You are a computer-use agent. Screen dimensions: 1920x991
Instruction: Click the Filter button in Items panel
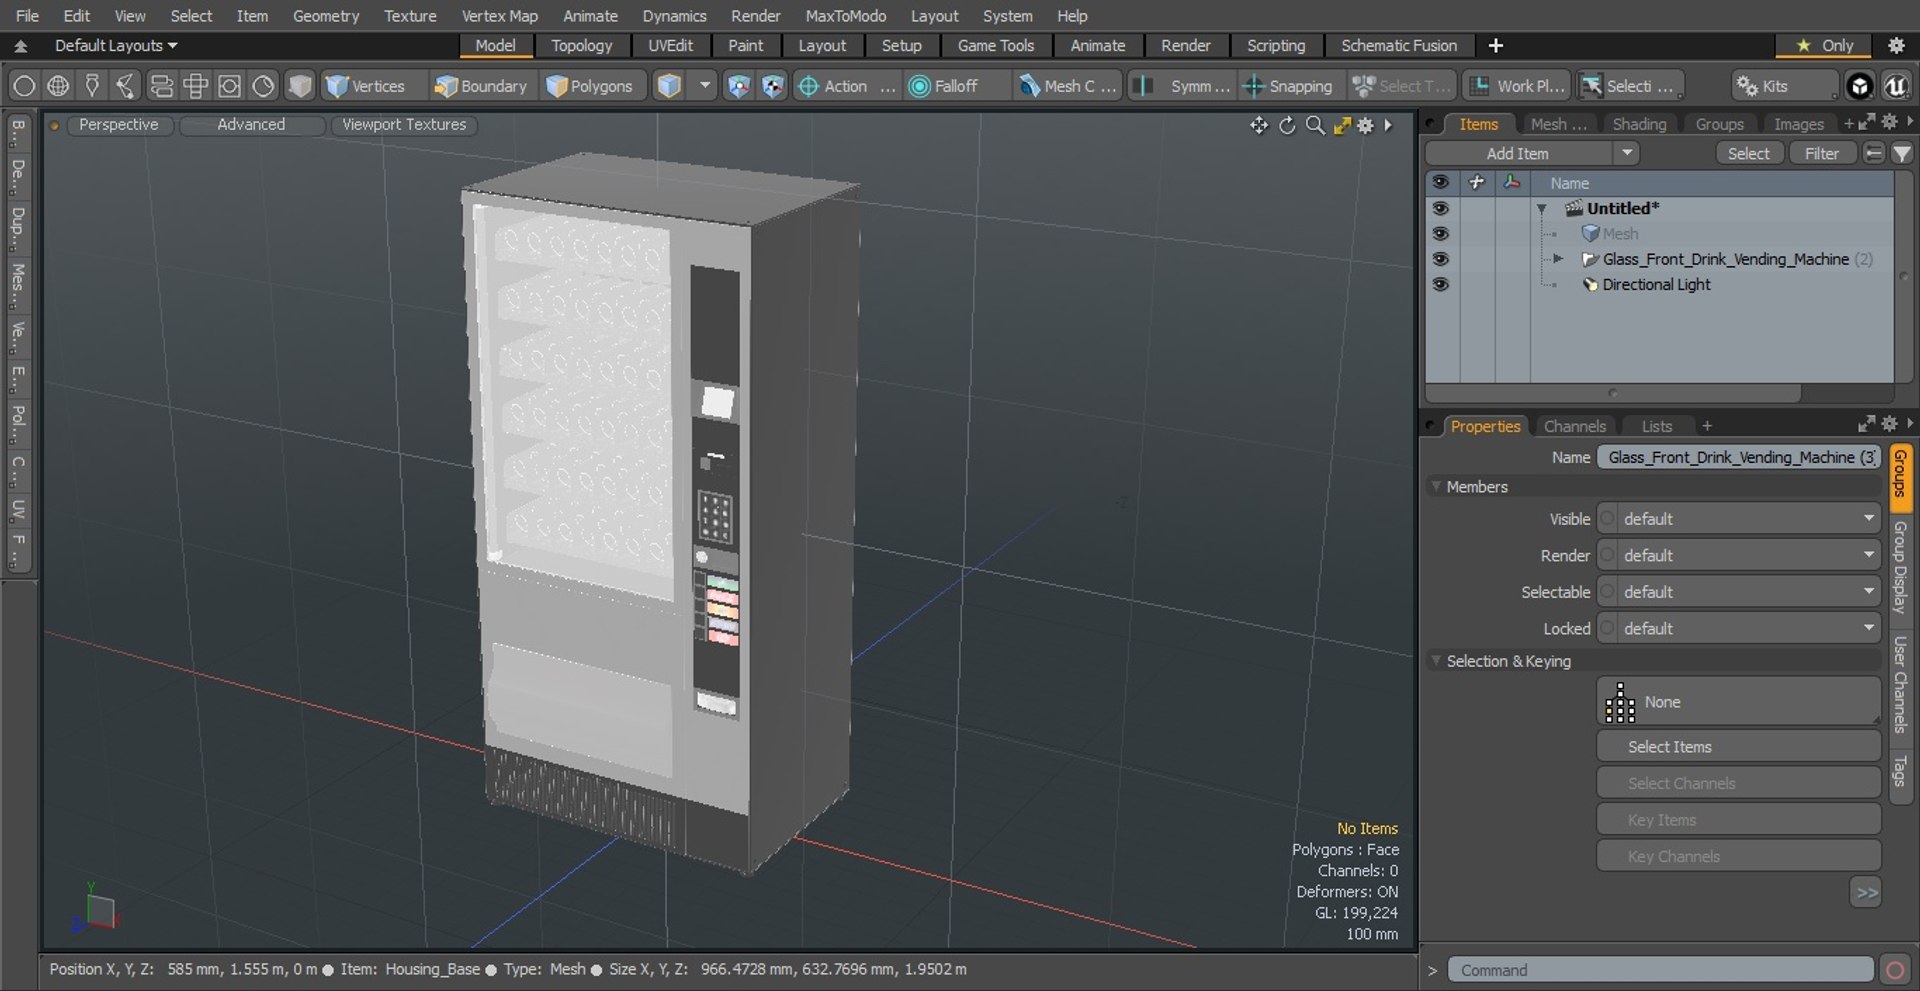tap(1821, 153)
